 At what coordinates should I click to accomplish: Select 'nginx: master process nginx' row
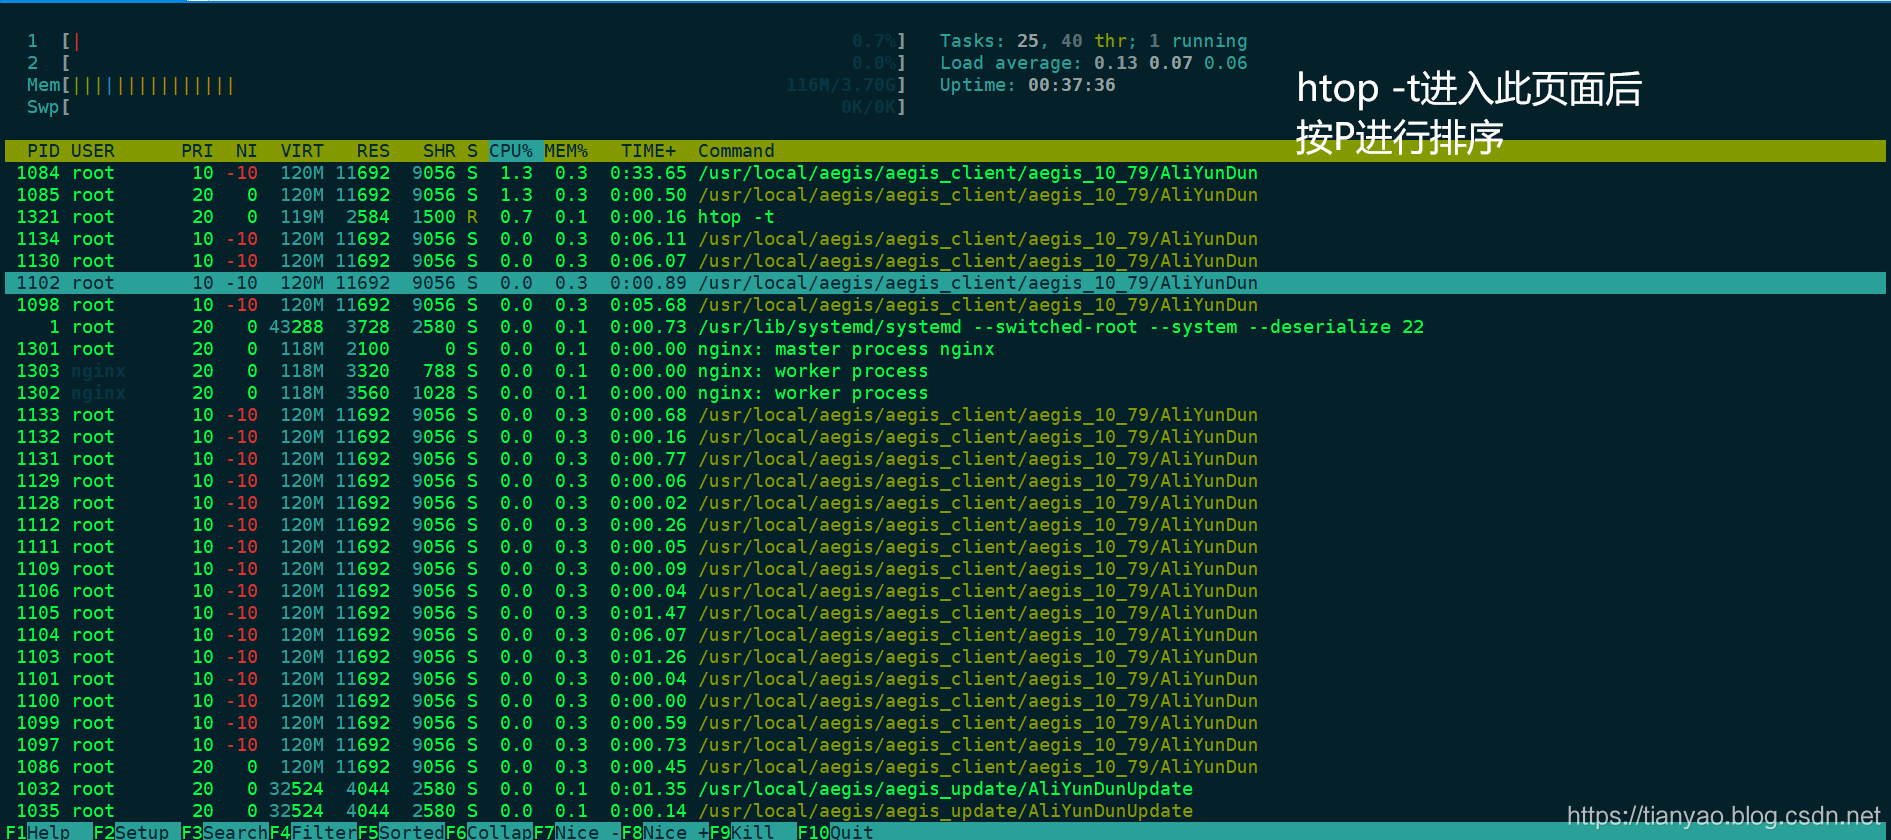pyautogui.click(x=945, y=349)
